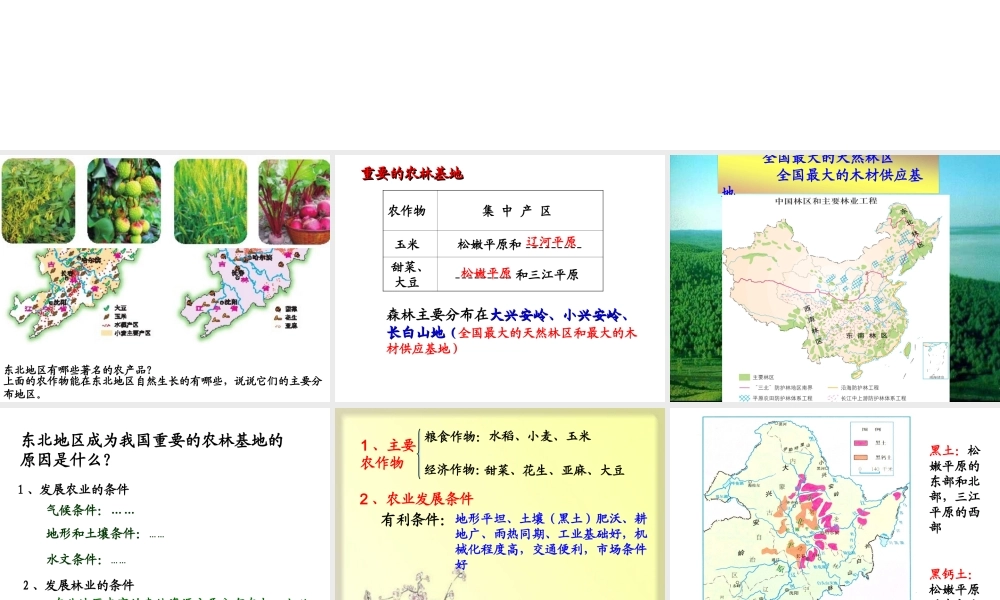Open the 中国林区和主要林业工程 map slide
Screen dimensions: 1000x600
pos(835,278)
